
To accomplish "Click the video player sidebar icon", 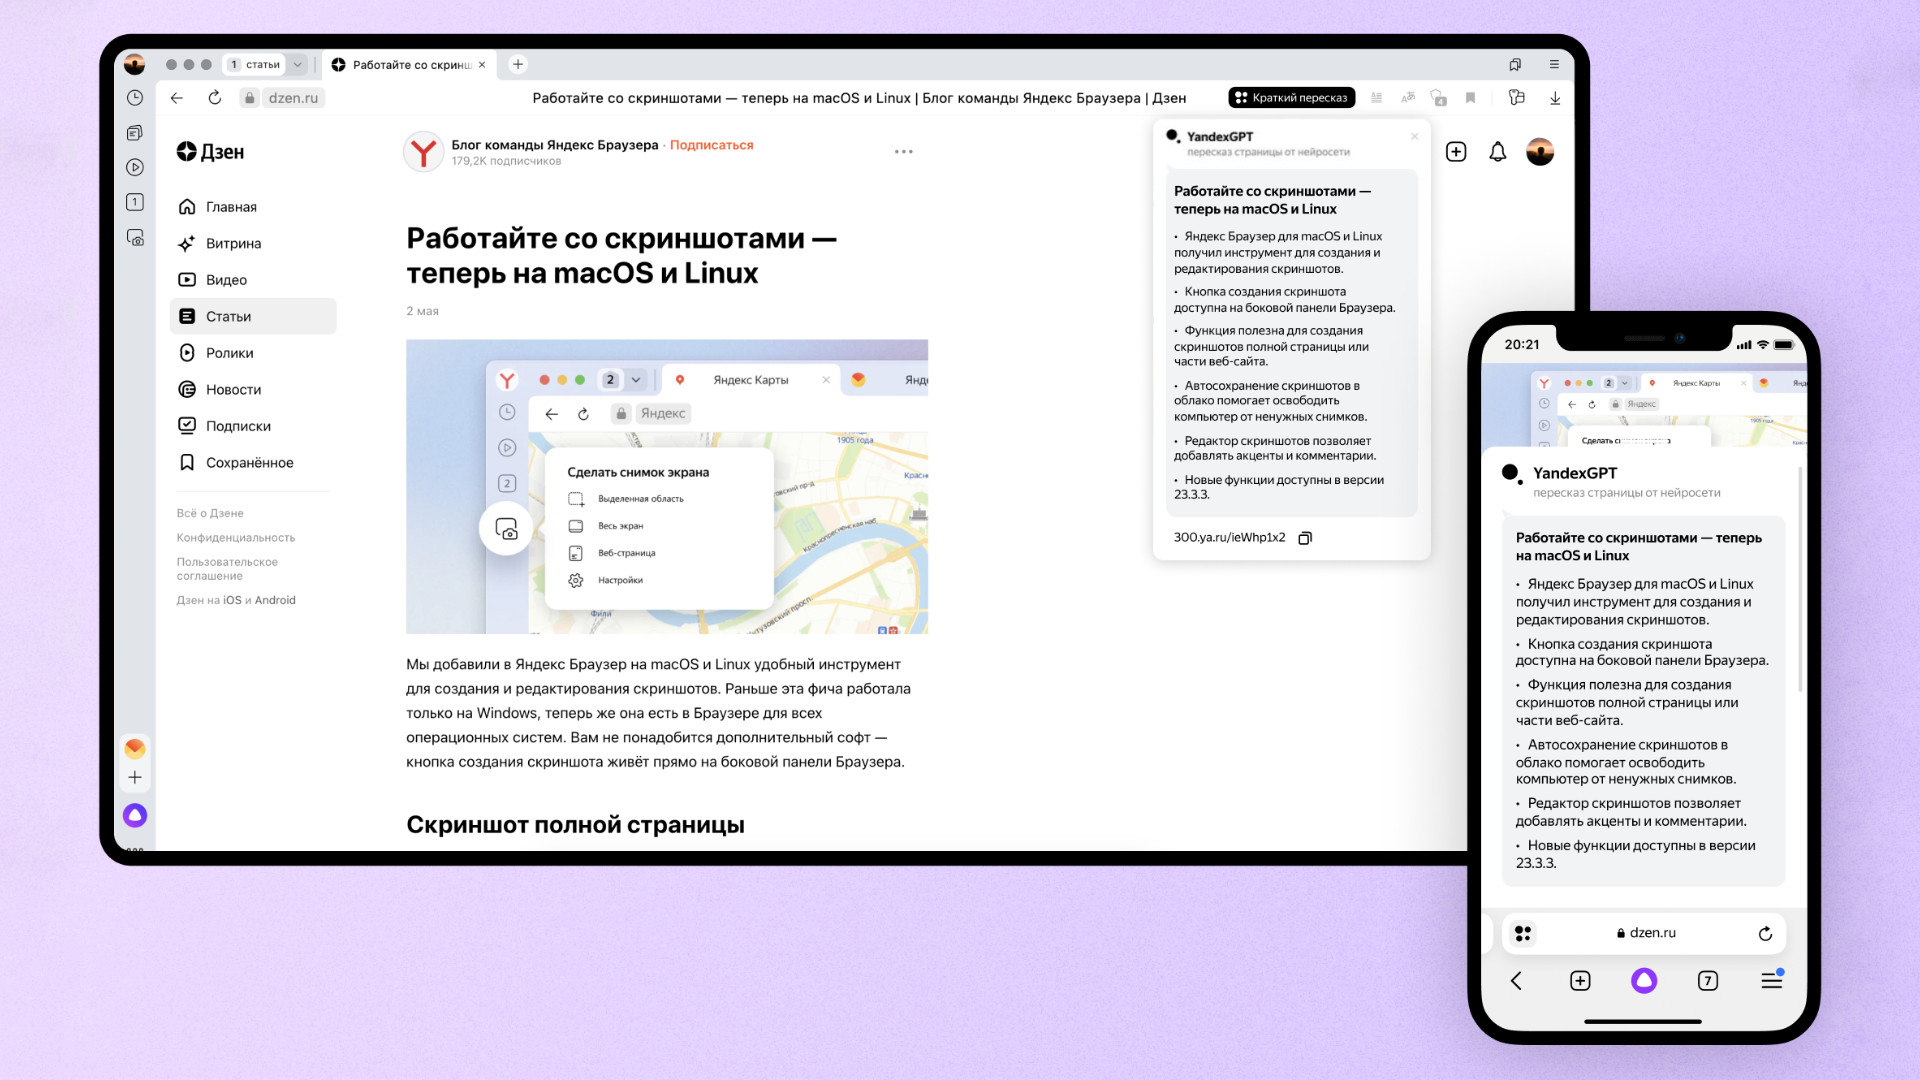I will 135,169.
